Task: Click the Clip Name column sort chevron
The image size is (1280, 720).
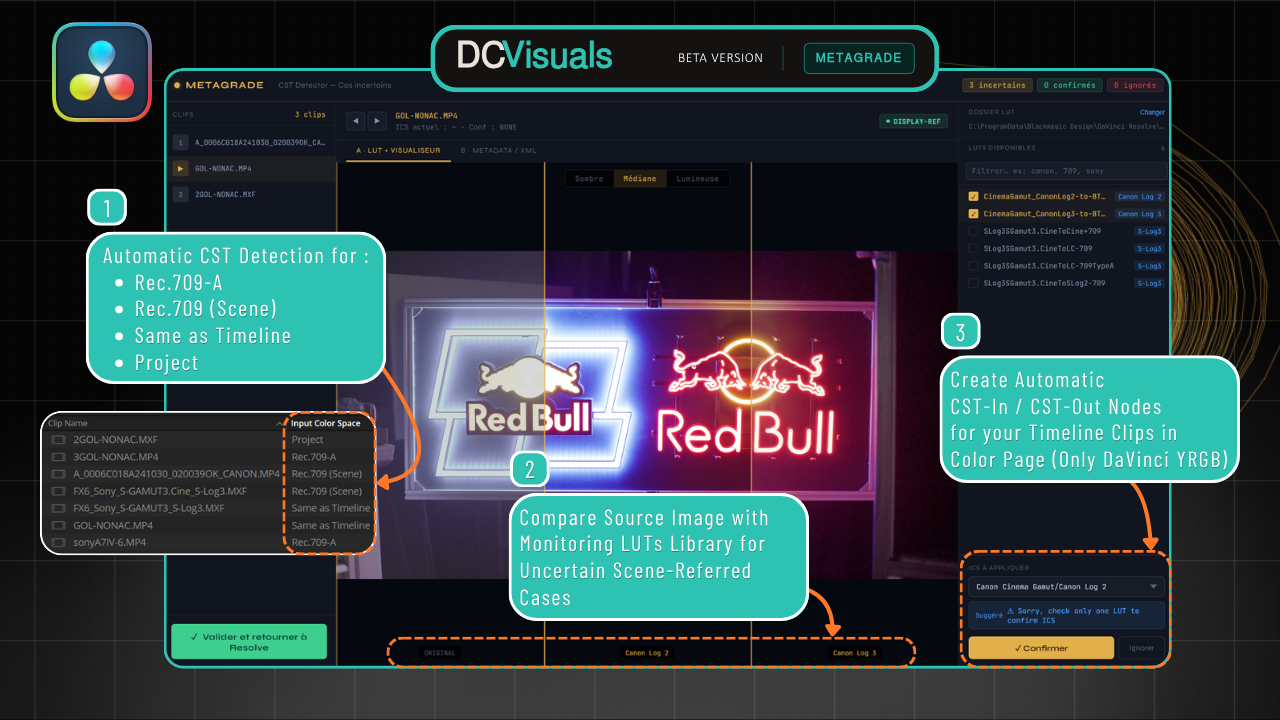Action: coord(281,423)
